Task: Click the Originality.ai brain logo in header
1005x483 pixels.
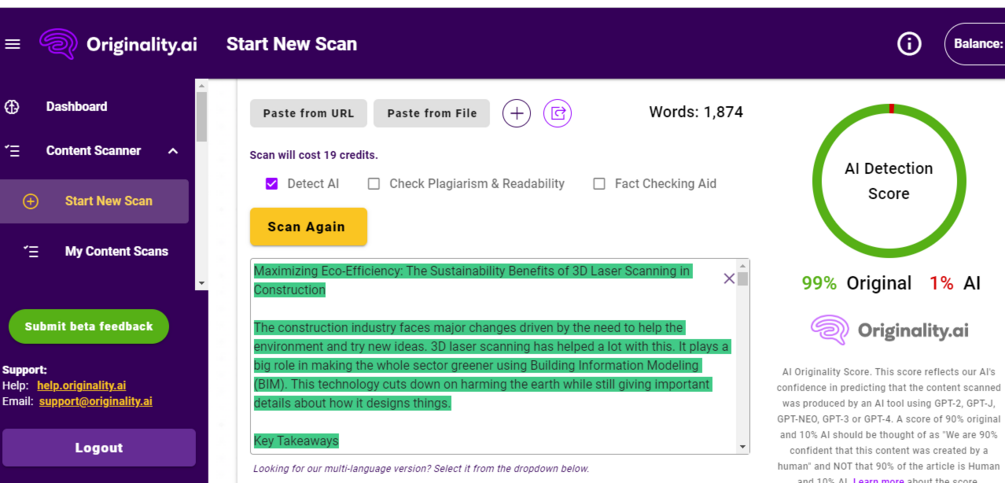Action: tap(58, 44)
